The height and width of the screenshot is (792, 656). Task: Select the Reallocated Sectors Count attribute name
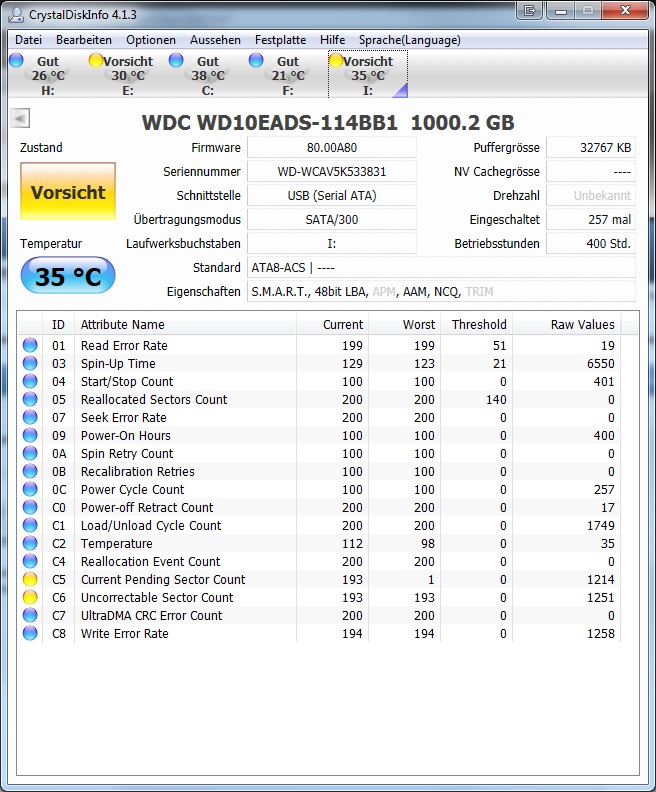click(x=154, y=400)
